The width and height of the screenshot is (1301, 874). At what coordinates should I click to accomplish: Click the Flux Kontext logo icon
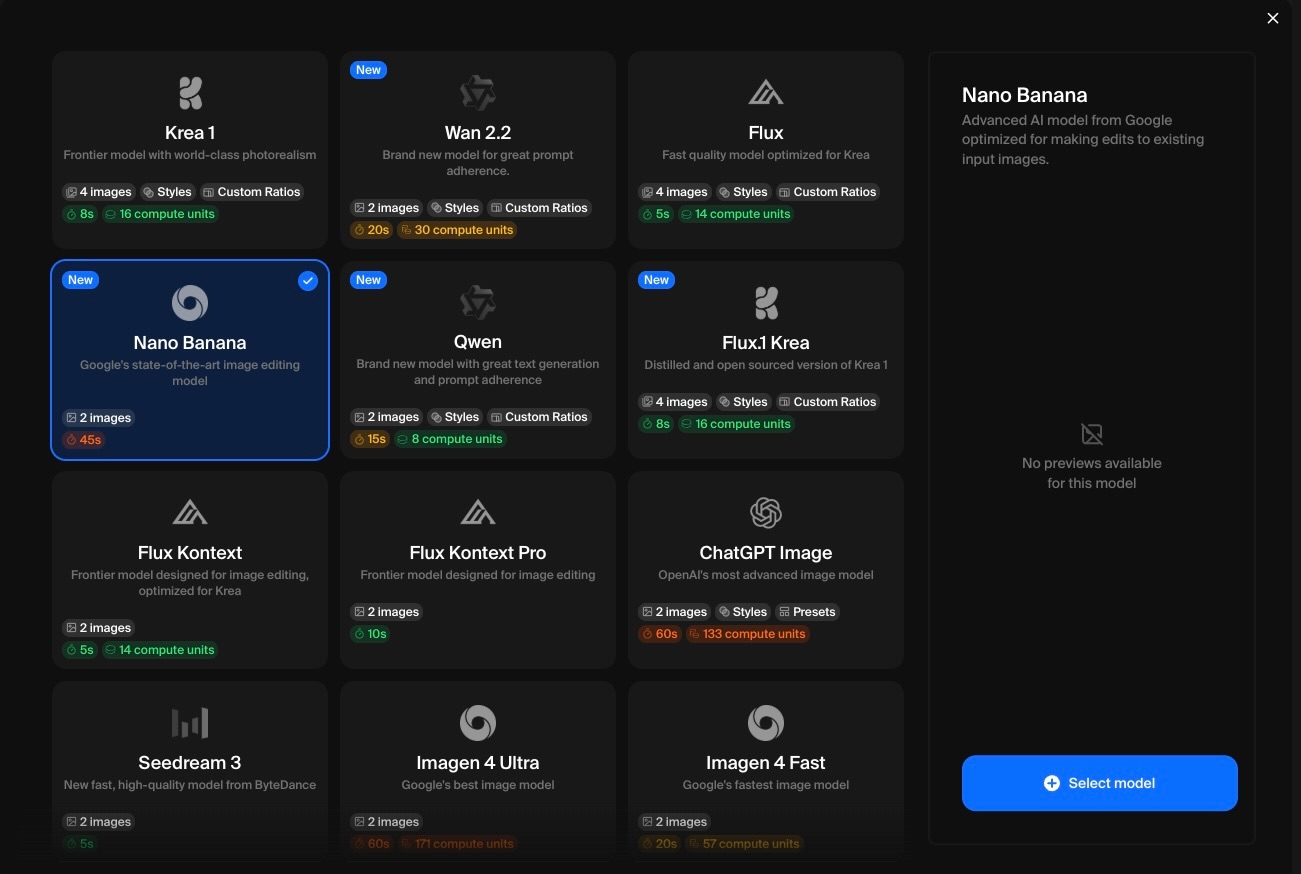(190, 513)
